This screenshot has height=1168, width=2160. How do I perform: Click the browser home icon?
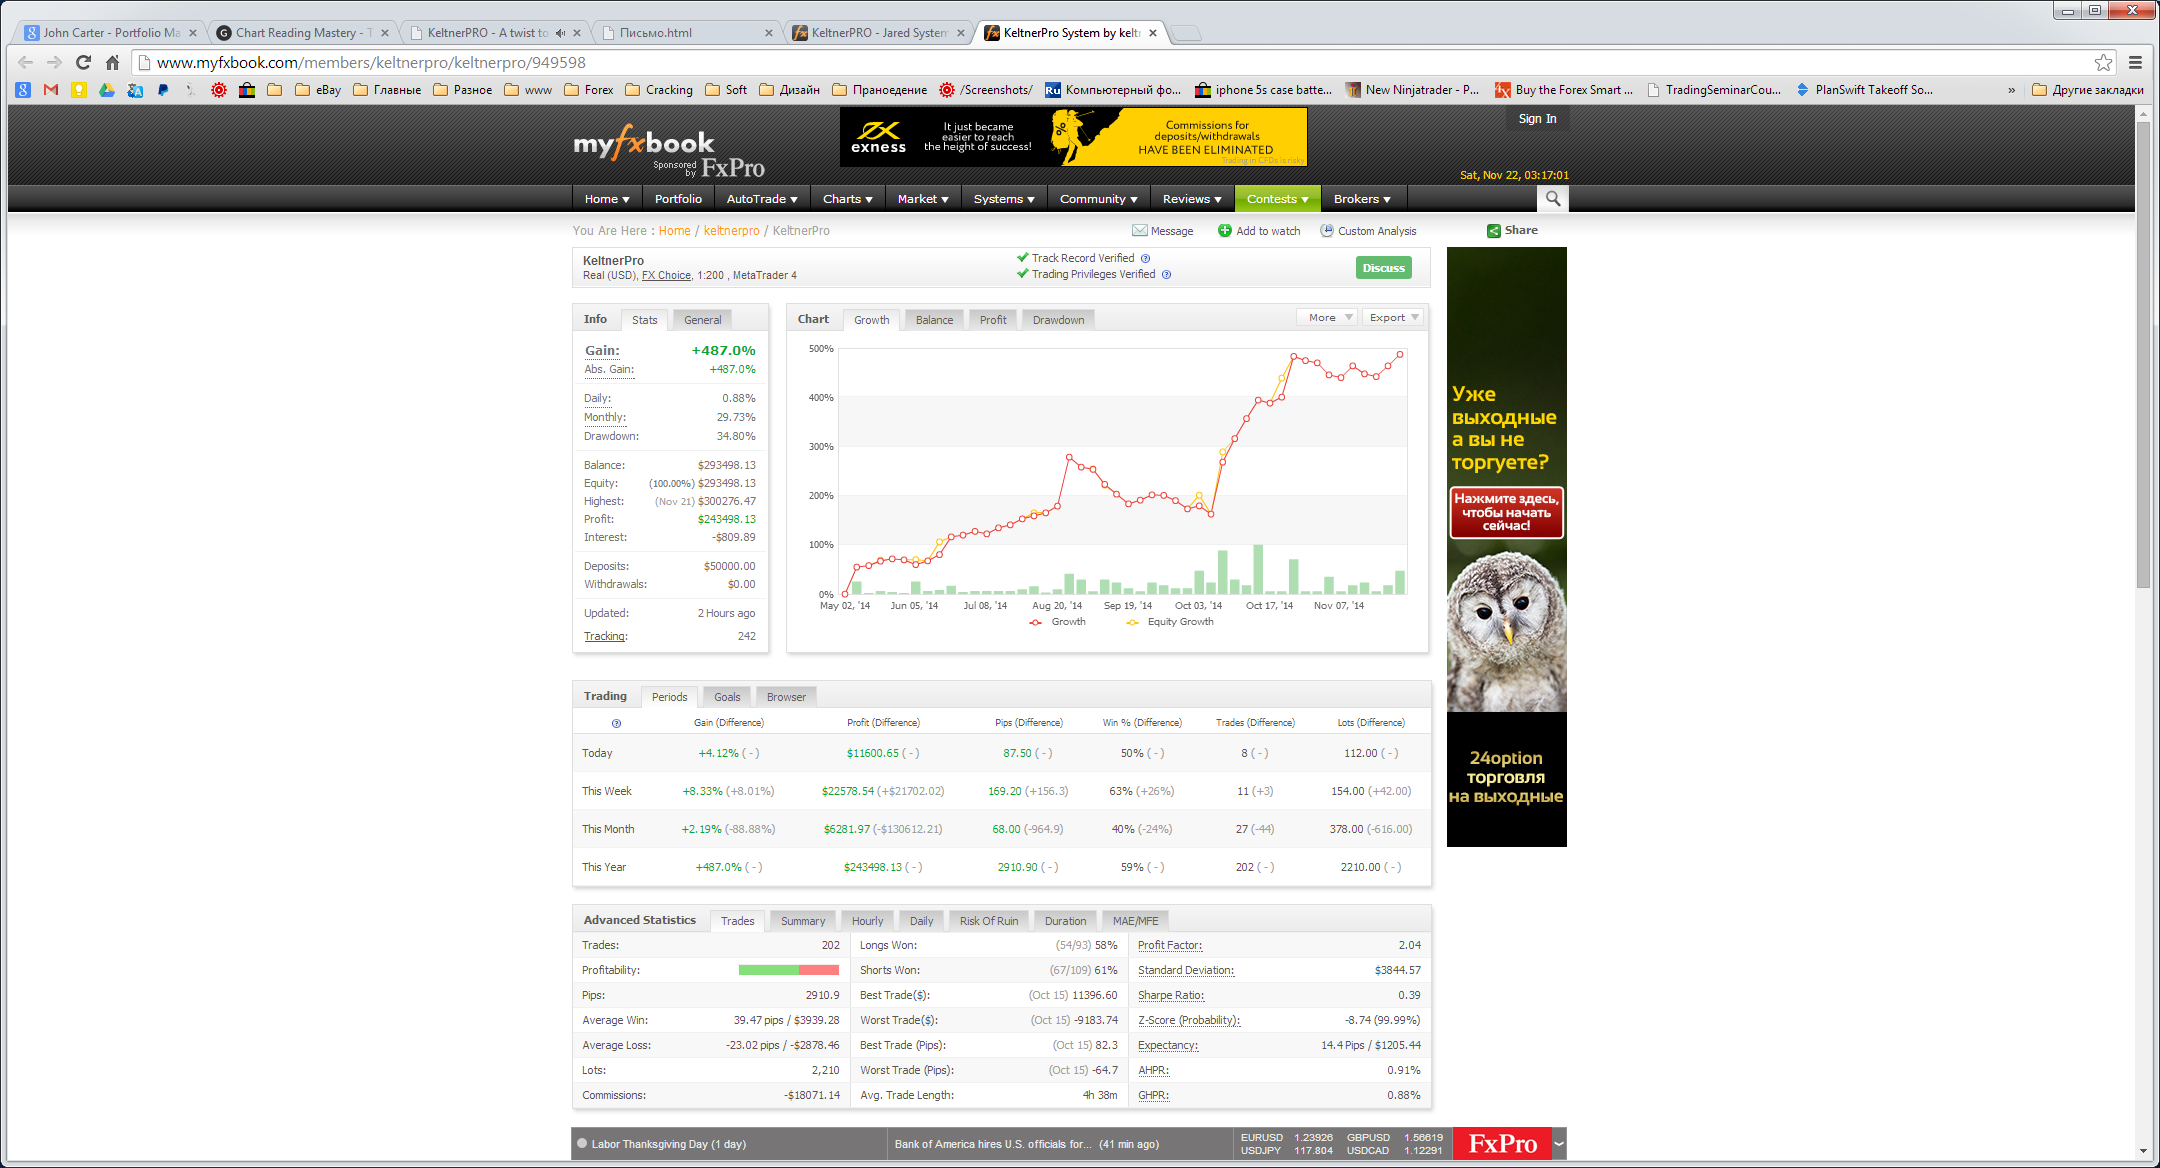point(112,62)
